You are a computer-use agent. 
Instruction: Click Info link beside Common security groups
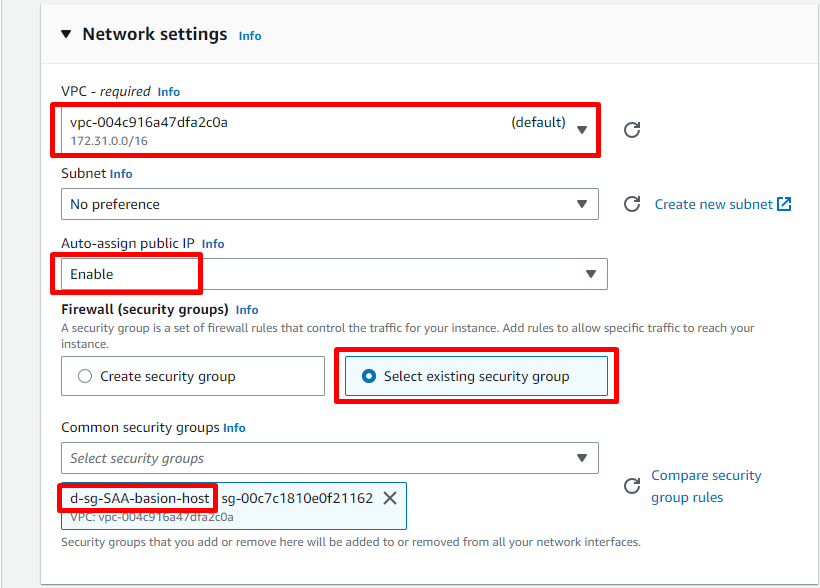(x=234, y=428)
